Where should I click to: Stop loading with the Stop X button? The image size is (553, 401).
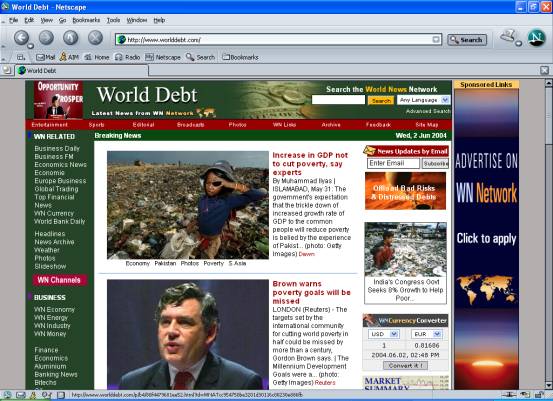click(95, 37)
